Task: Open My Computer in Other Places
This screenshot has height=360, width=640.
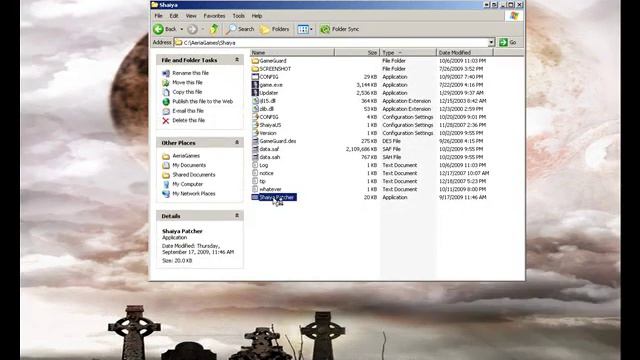Action: [187, 184]
